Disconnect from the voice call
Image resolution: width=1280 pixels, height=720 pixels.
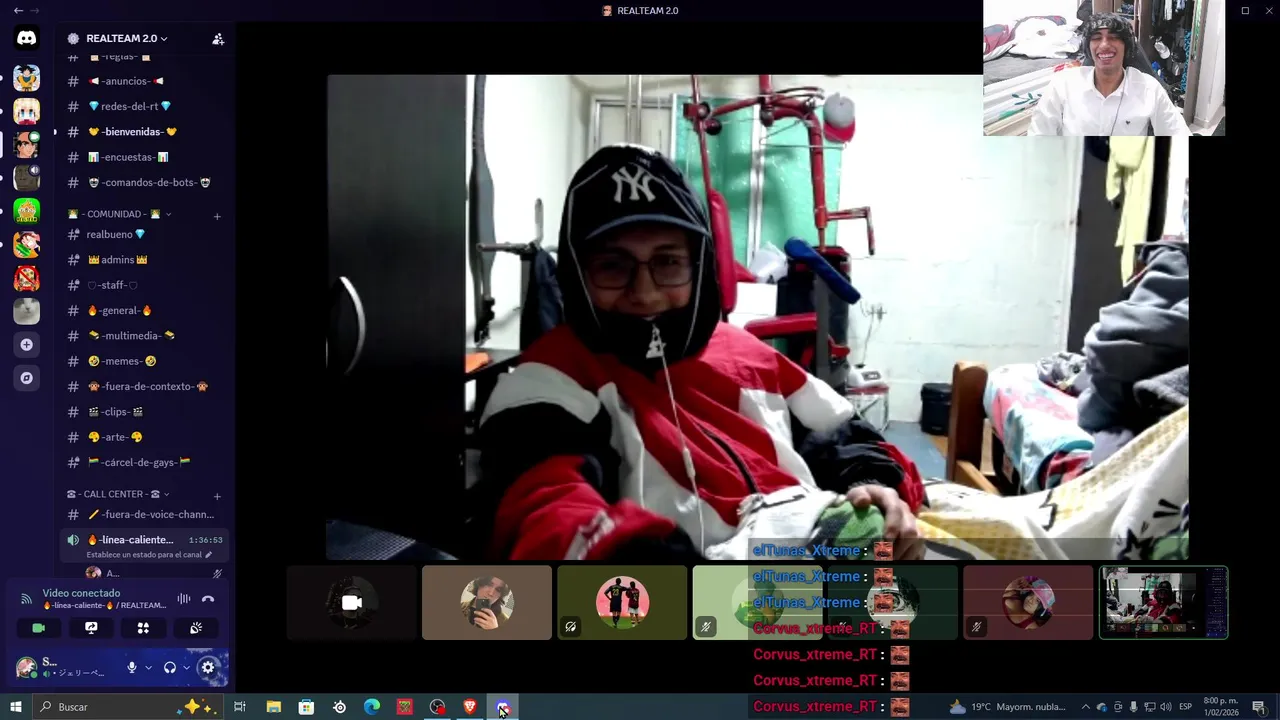(x=208, y=599)
